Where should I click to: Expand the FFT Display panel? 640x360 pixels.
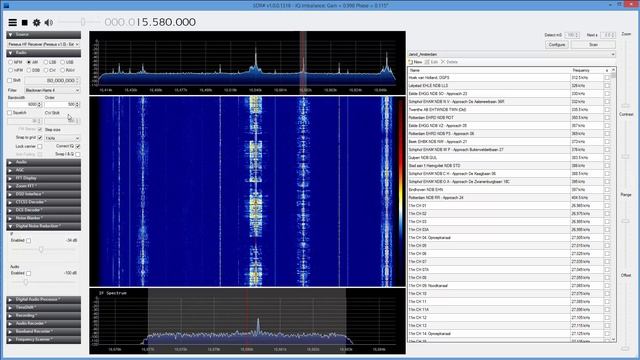coord(43,178)
